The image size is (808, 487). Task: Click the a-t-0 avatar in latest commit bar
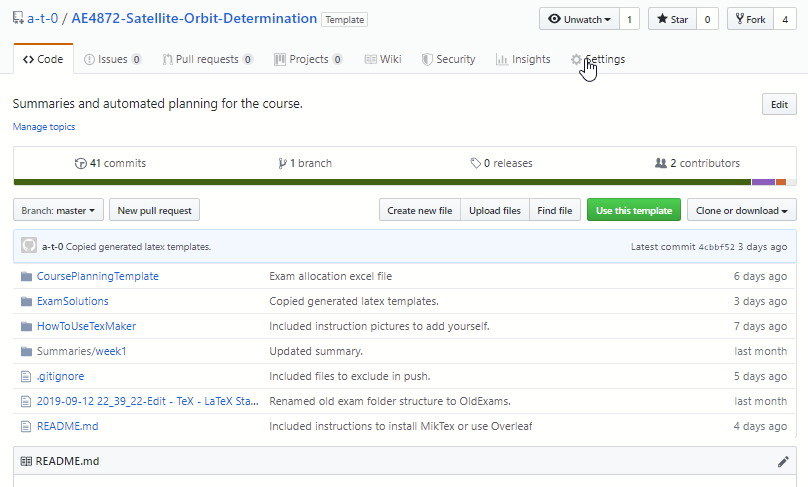pyautogui.click(x=29, y=245)
